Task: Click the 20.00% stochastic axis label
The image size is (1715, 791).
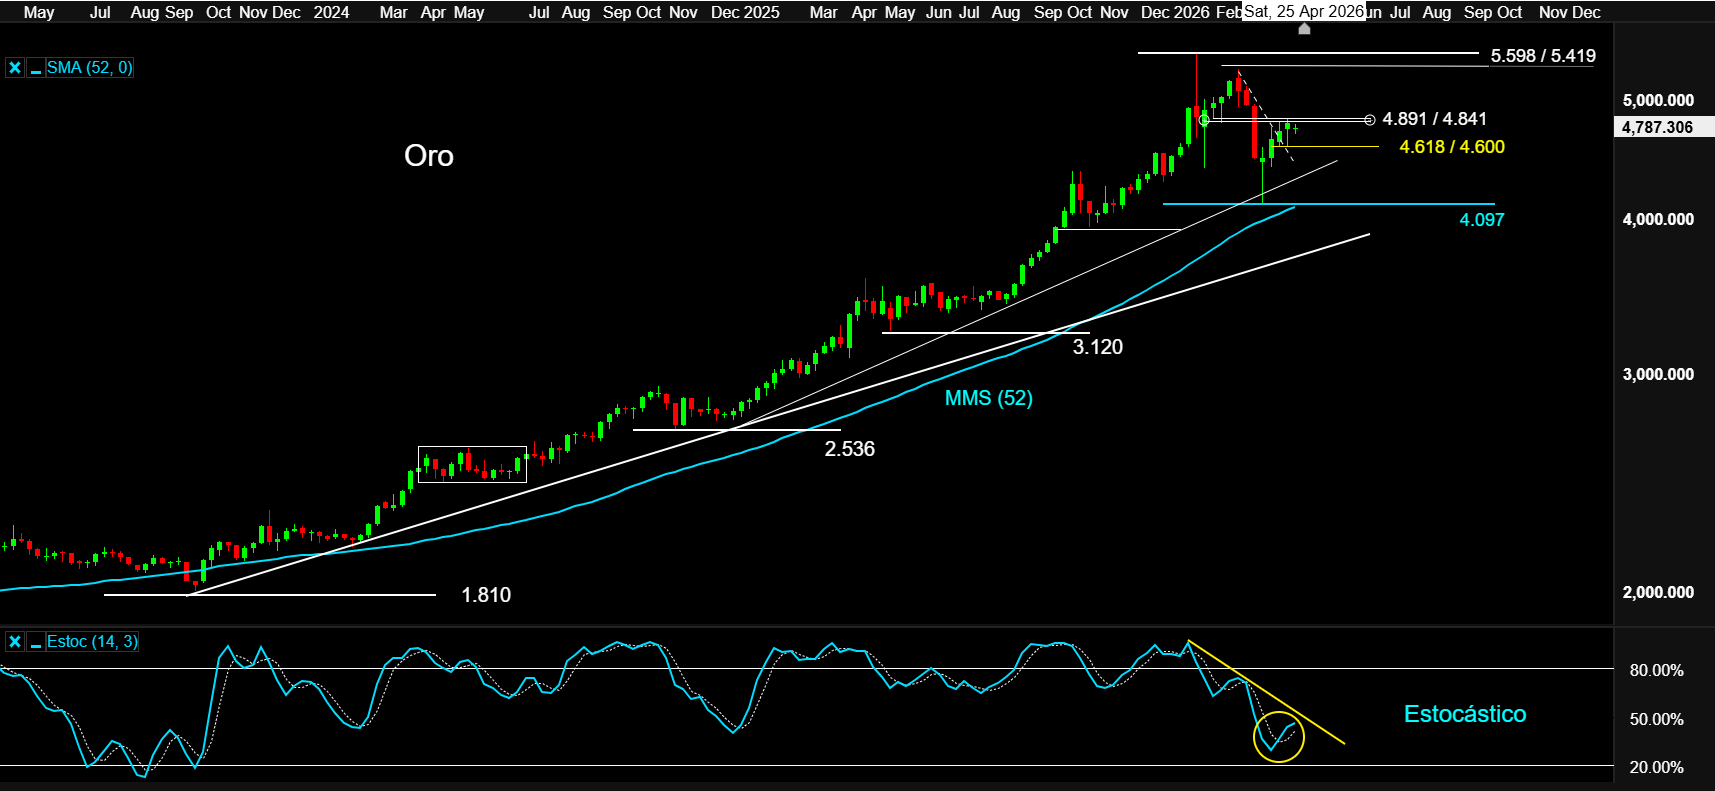Action: coord(1657,767)
